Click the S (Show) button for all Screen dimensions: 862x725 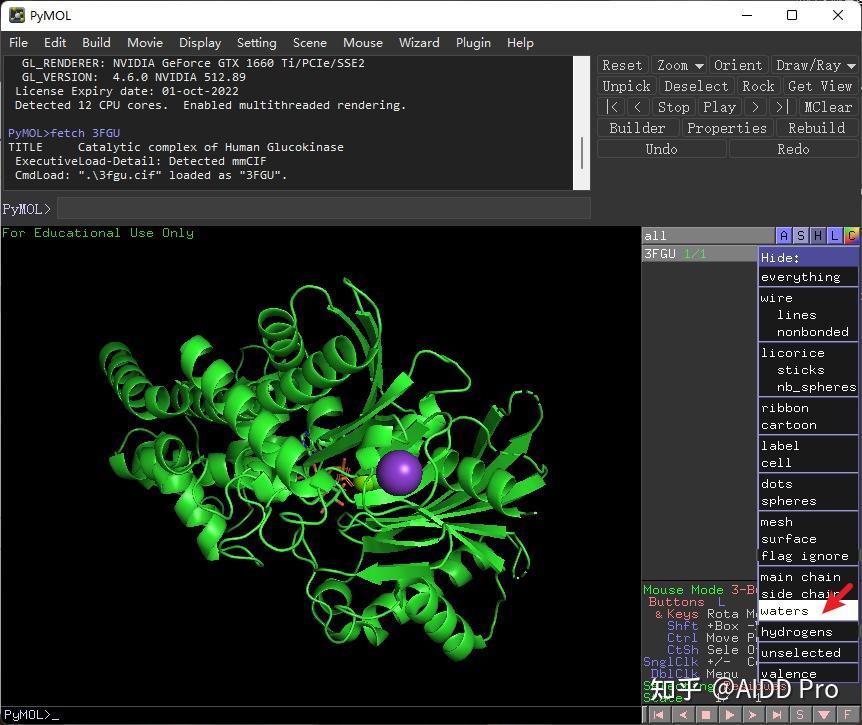click(x=801, y=236)
